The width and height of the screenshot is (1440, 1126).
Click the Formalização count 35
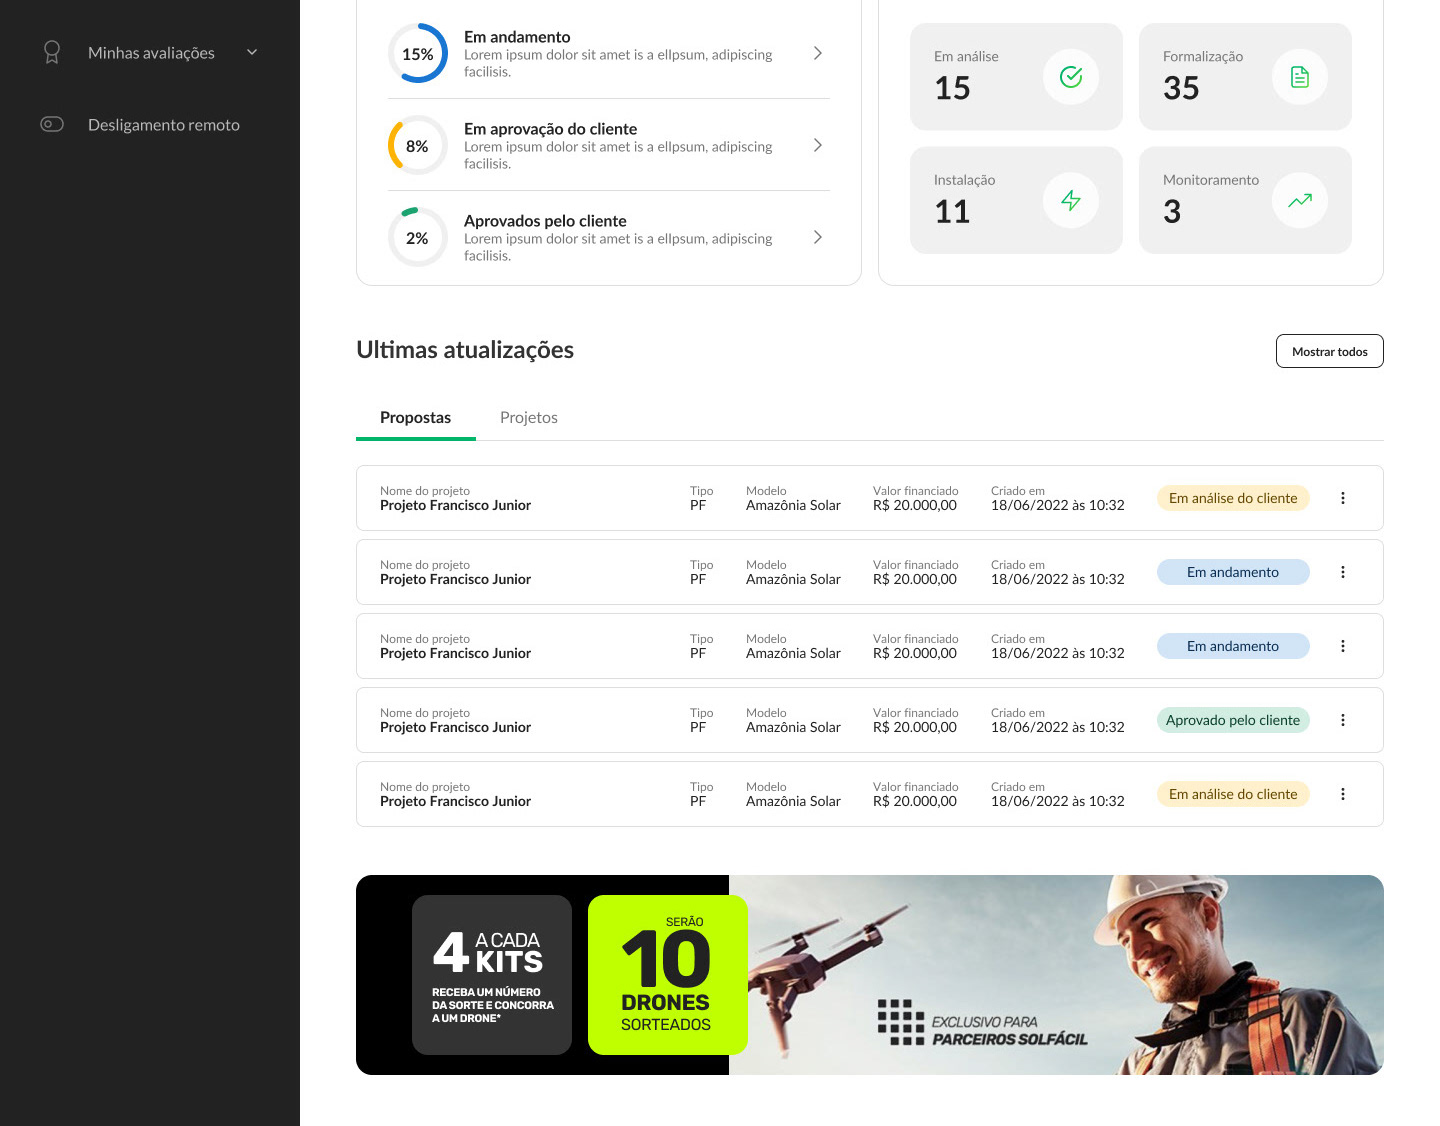pos(1181,88)
